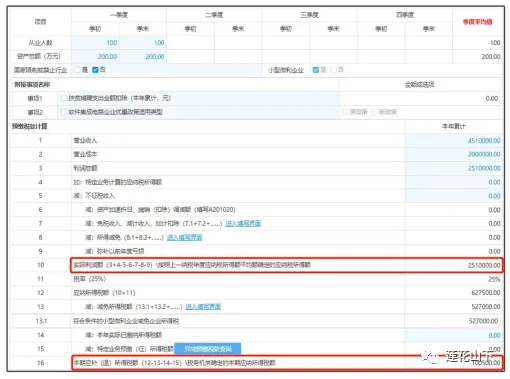
Task: Select row 9 弥补以前年度亏损 label
Action: tap(115, 251)
